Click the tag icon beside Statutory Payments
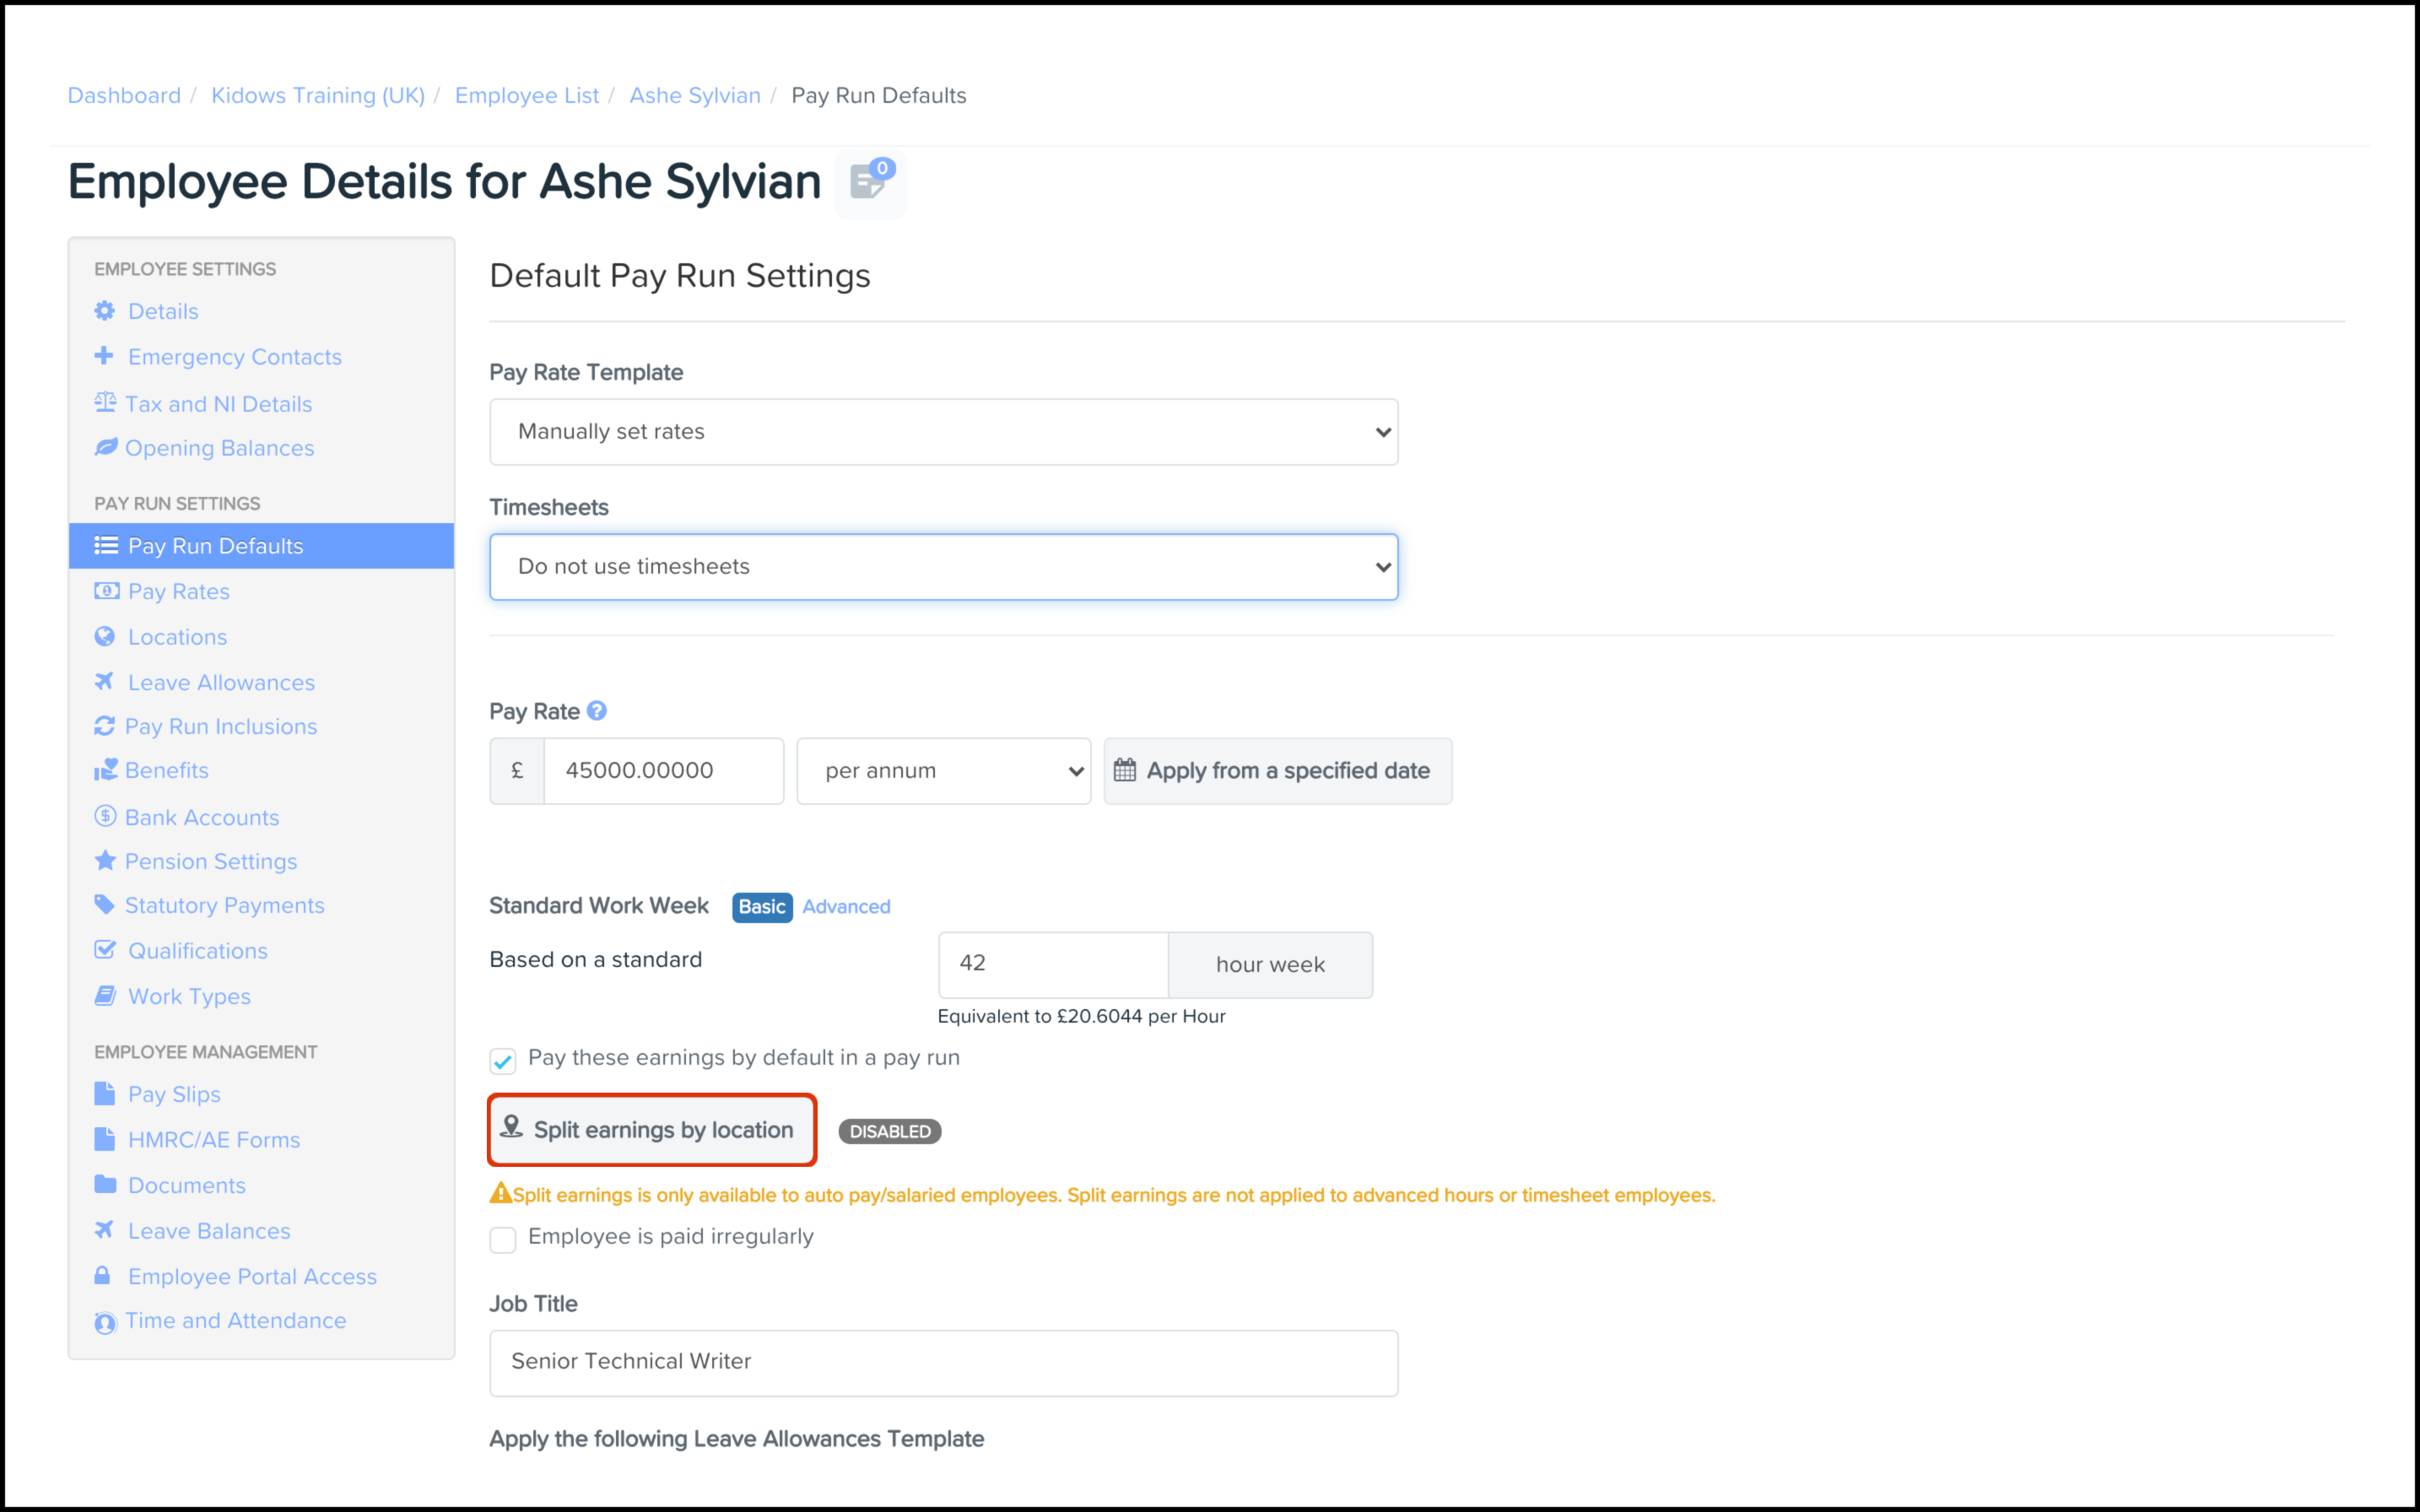Viewport: 2420px width, 1512px height. point(105,905)
